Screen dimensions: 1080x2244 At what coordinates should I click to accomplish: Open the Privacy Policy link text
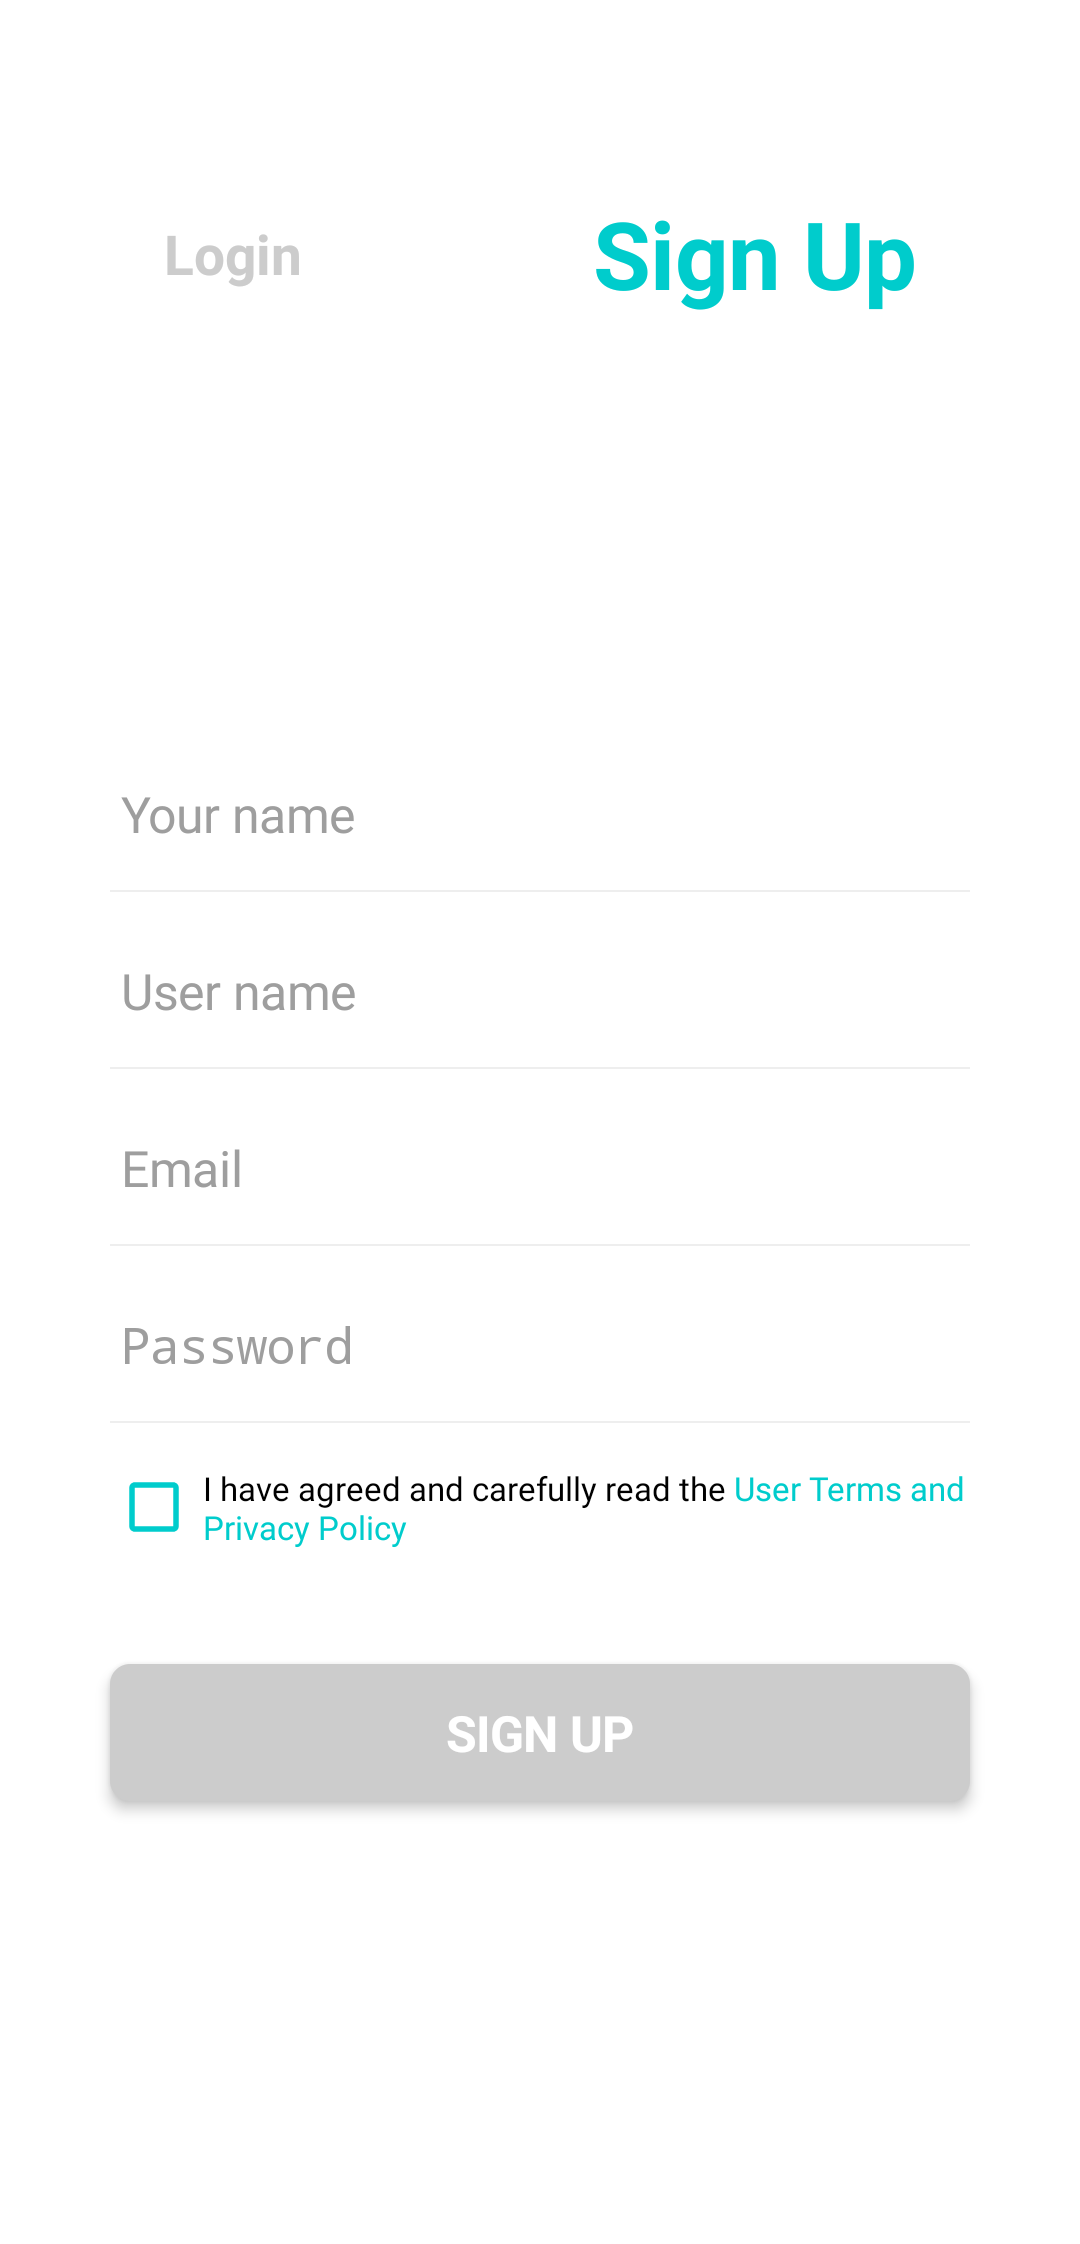(x=305, y=1529)
